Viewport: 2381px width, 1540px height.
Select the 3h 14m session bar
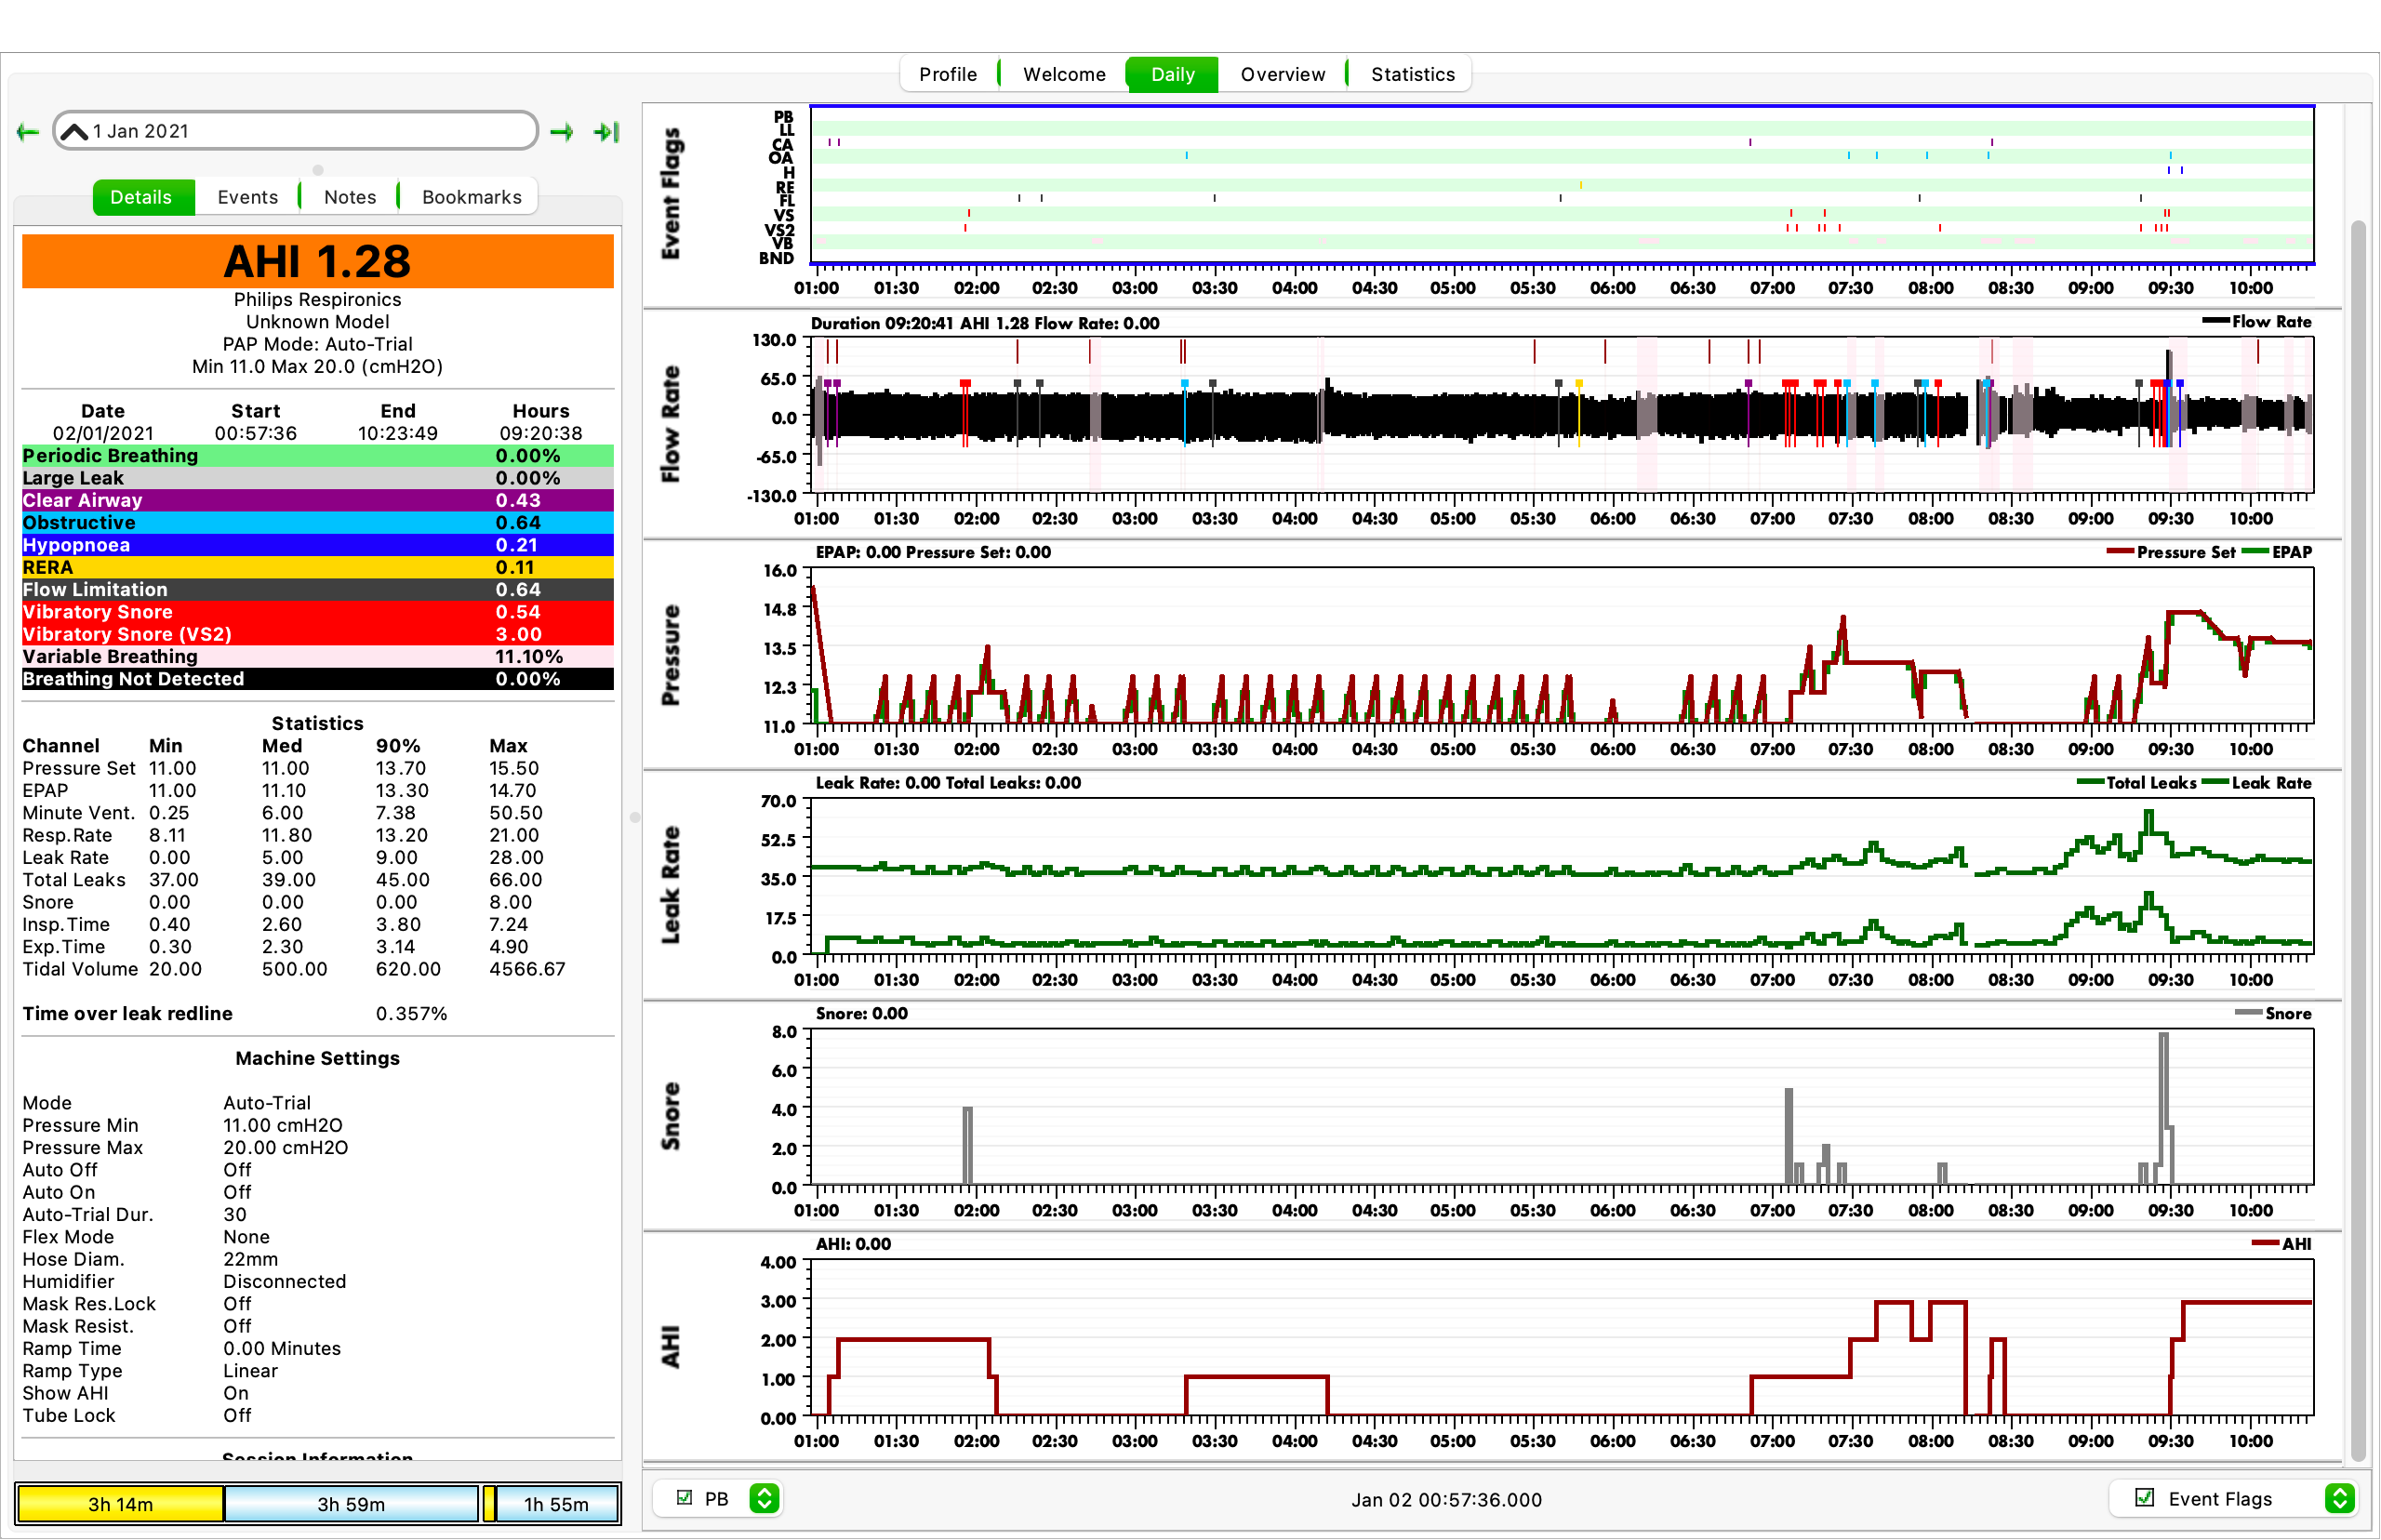click(120, 1503)
